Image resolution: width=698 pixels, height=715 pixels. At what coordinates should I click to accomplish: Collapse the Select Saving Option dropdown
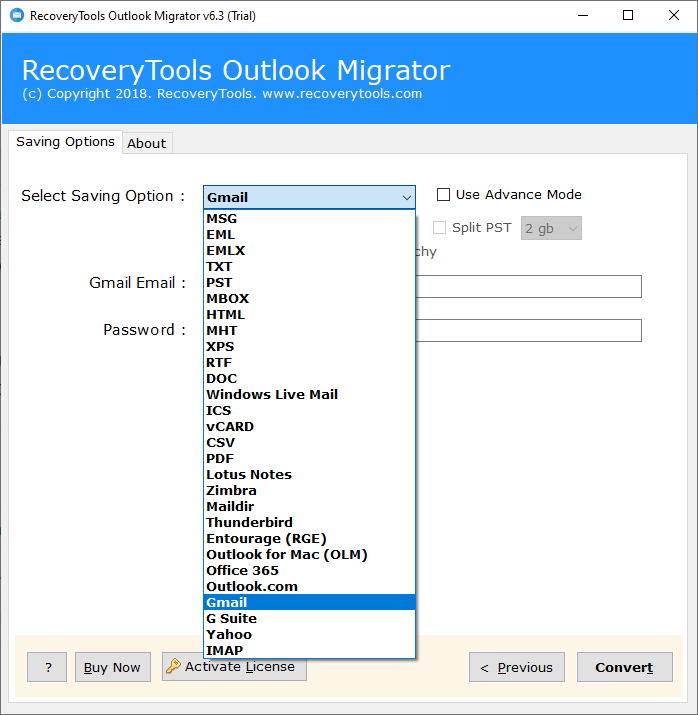coord(407,198)
